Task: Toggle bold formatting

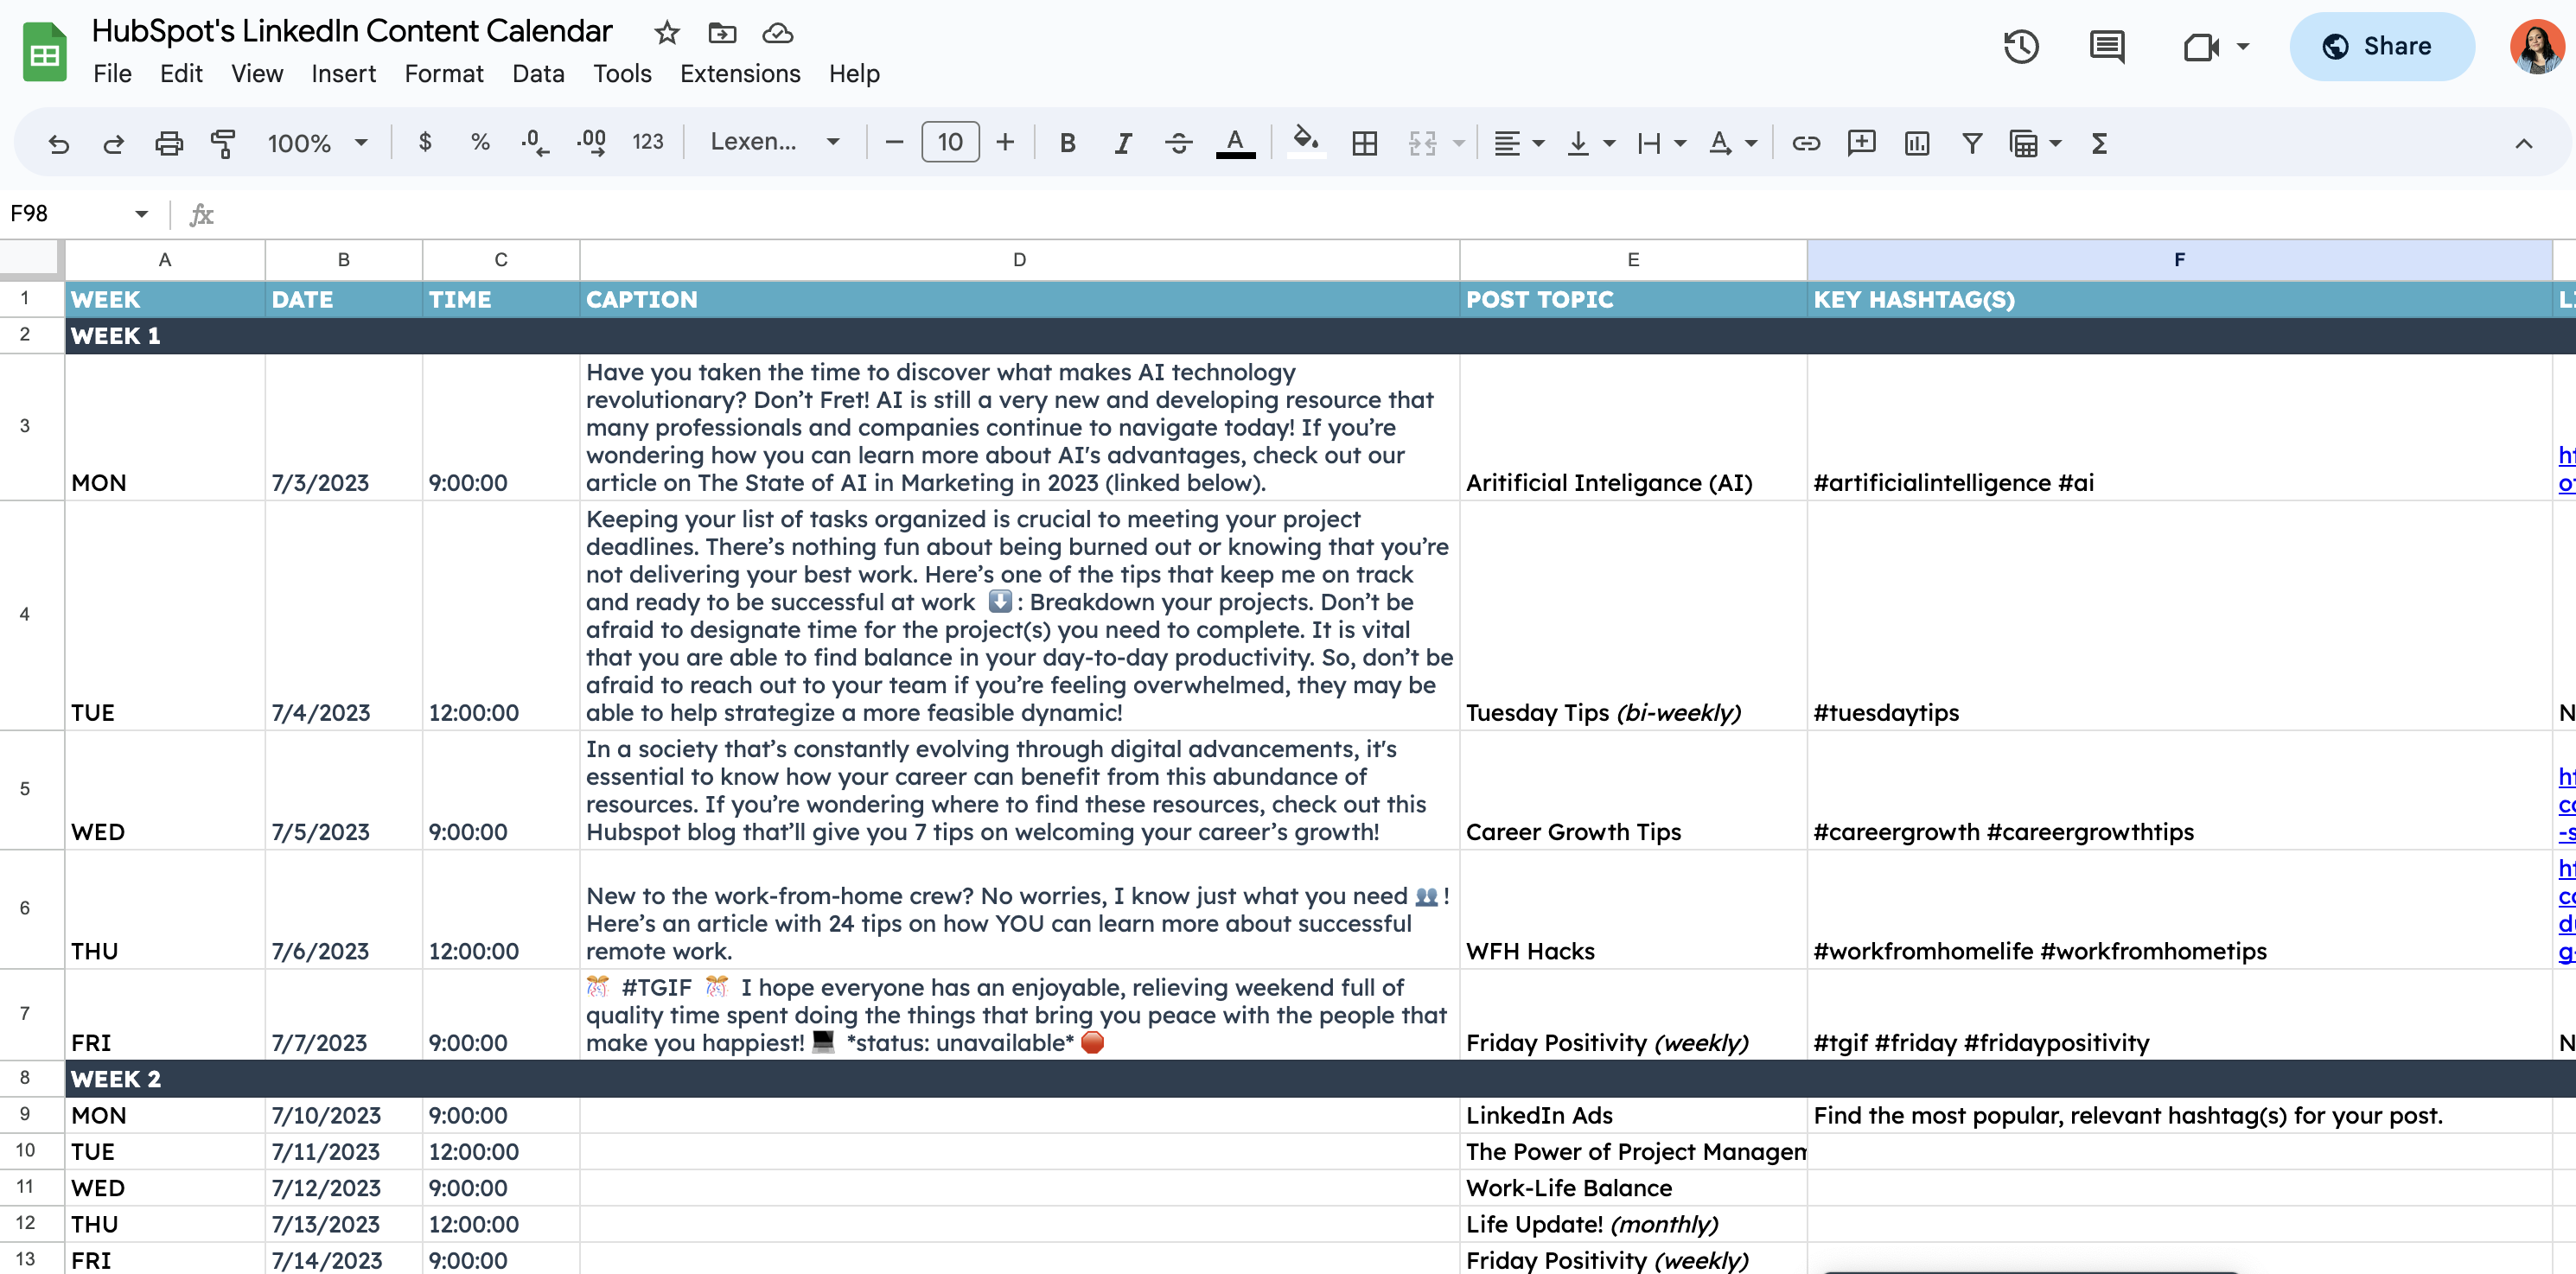Action: coord(1066,142)
